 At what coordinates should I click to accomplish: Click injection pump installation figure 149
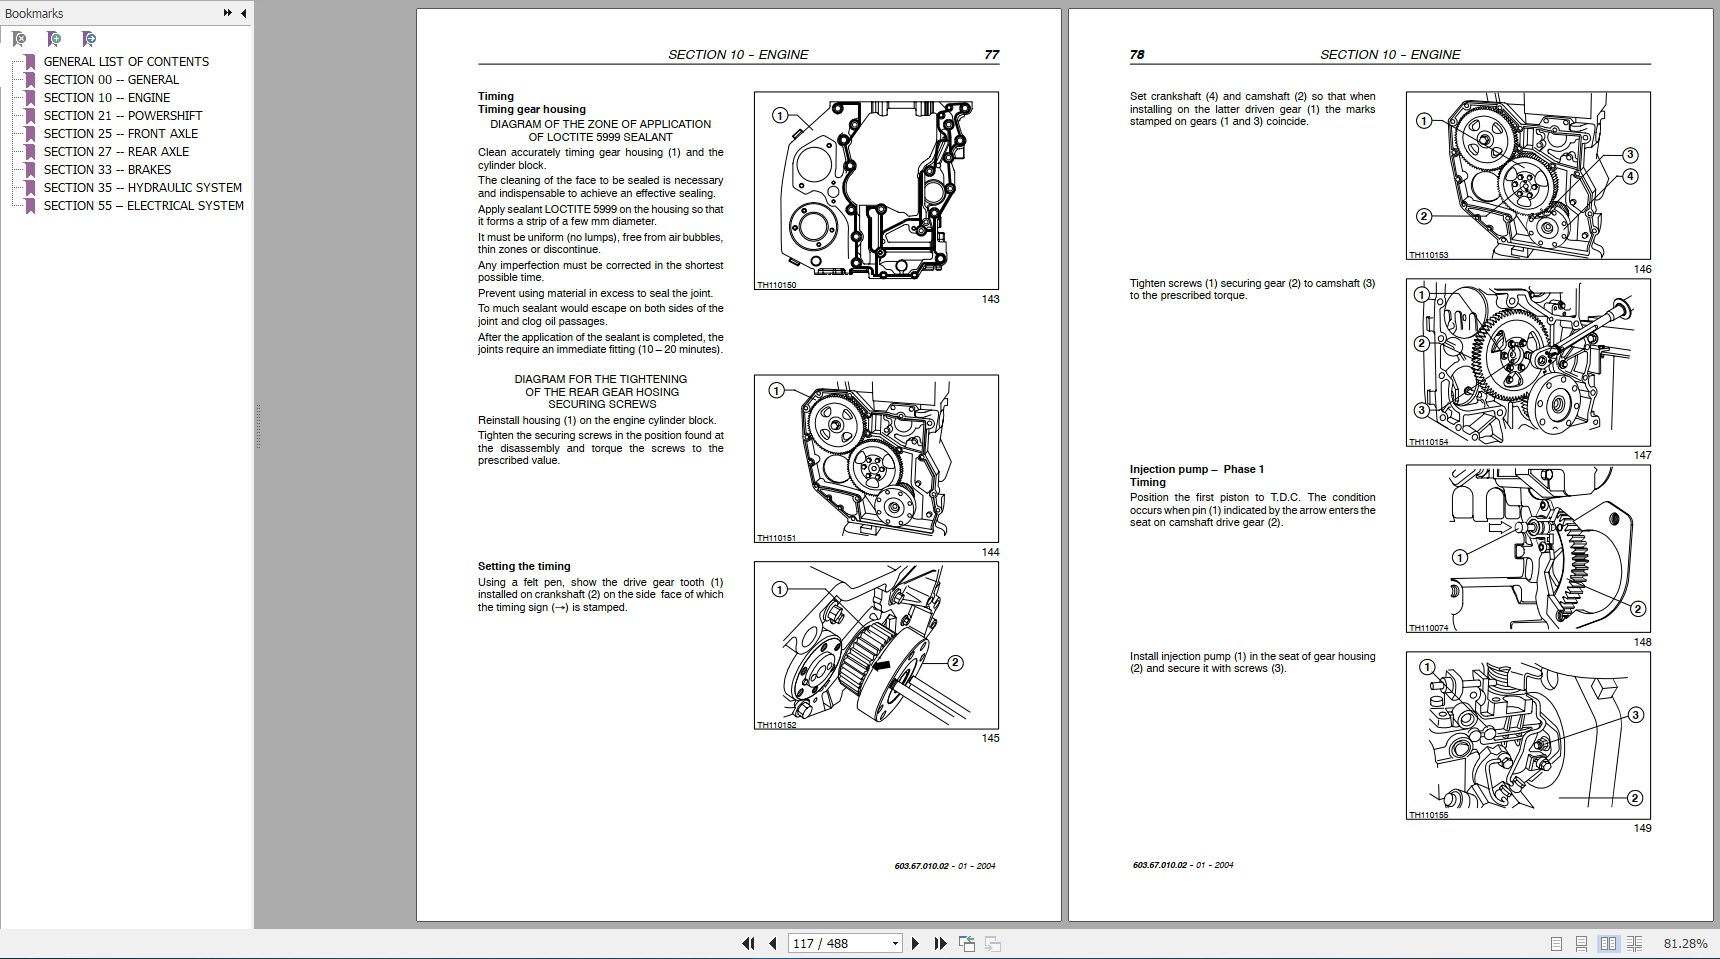(1528, 735)
